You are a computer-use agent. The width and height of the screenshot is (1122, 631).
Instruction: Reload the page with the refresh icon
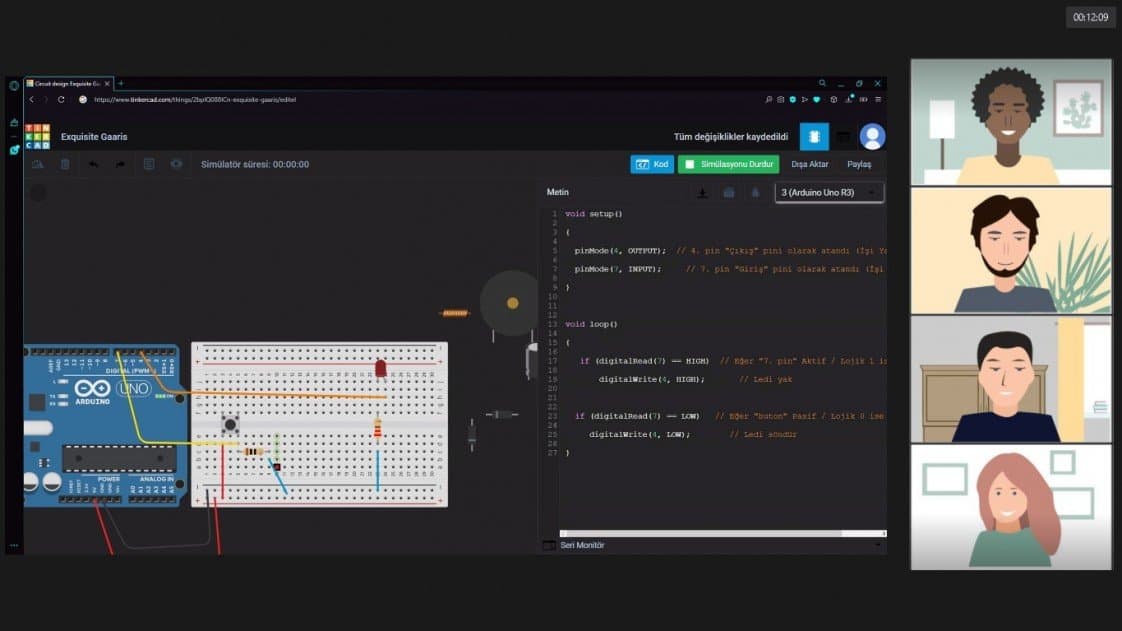pyautogui.click(x=61, y=99)
